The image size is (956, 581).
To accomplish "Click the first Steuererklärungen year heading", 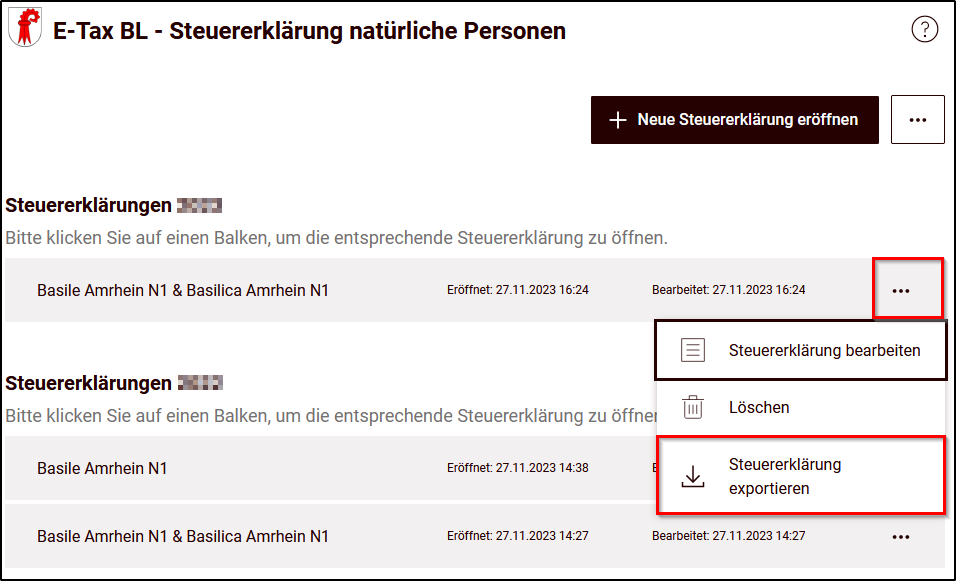I will tap(113, 205).
